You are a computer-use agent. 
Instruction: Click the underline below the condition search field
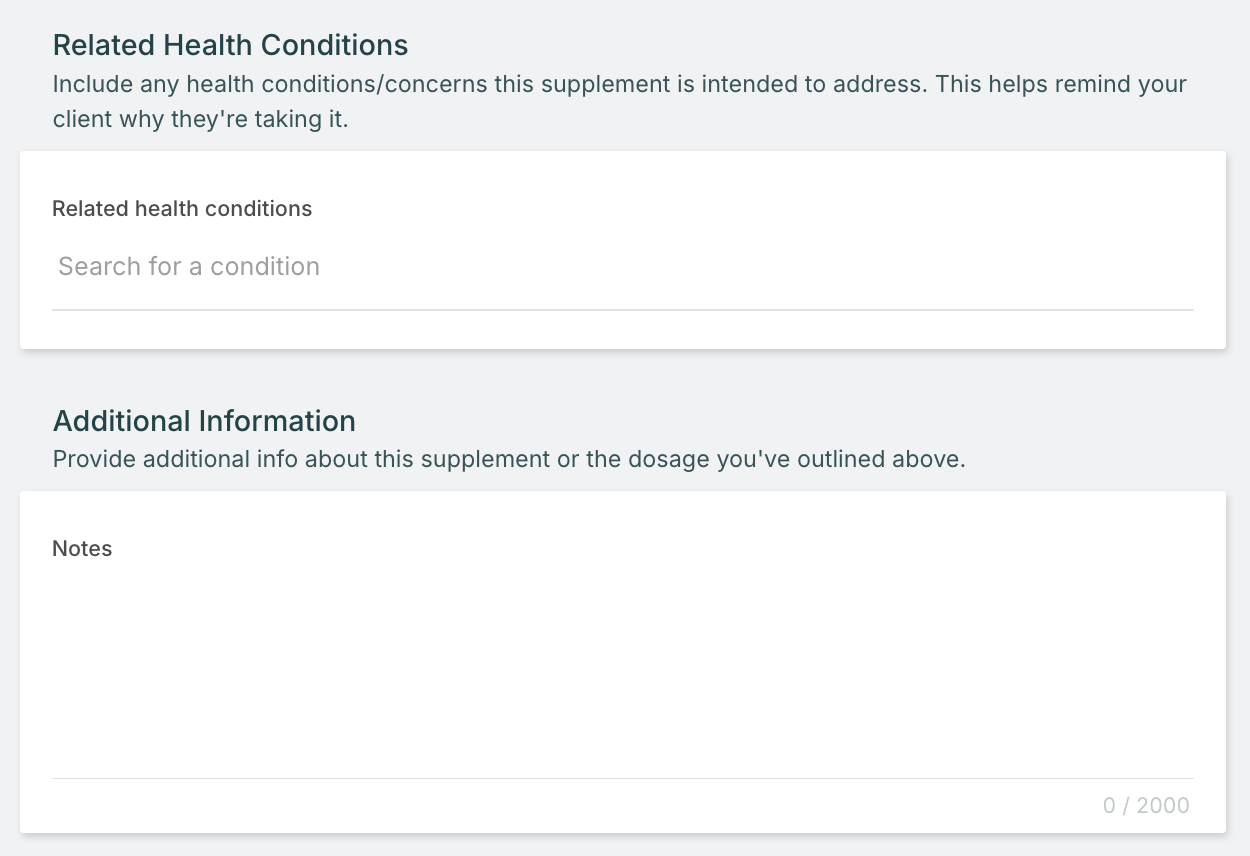(622, 310)
